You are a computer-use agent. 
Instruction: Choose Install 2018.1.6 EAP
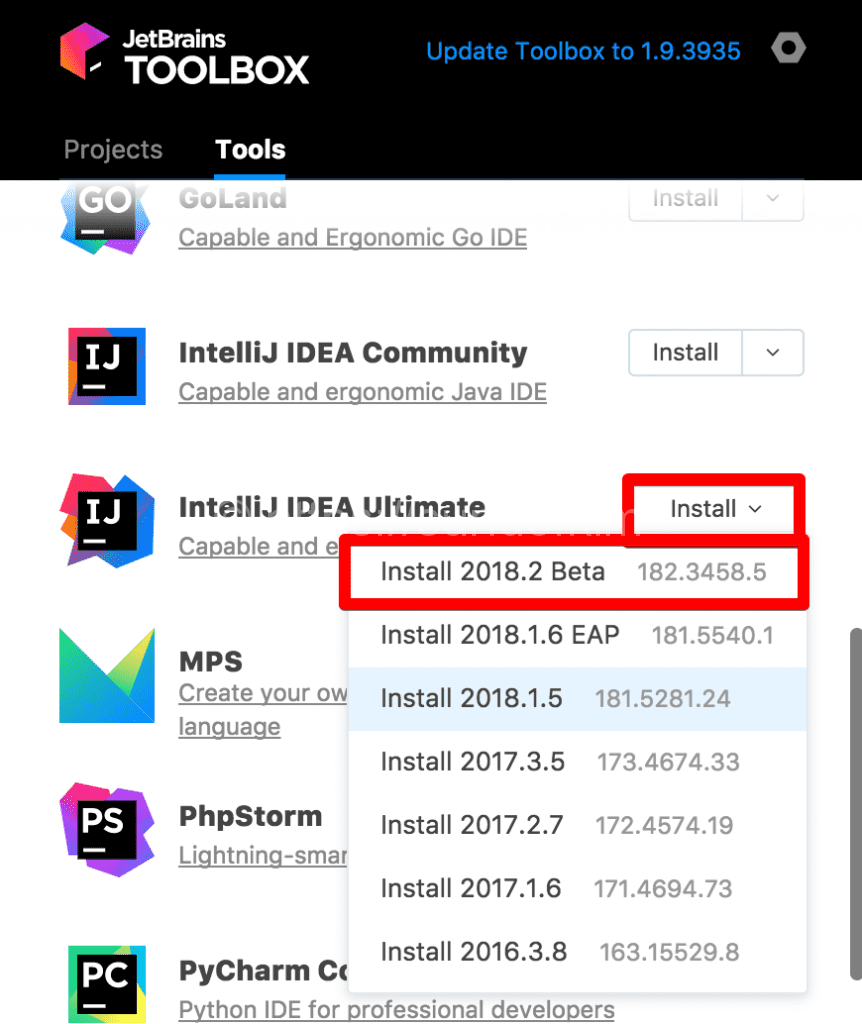pos(577,635)
